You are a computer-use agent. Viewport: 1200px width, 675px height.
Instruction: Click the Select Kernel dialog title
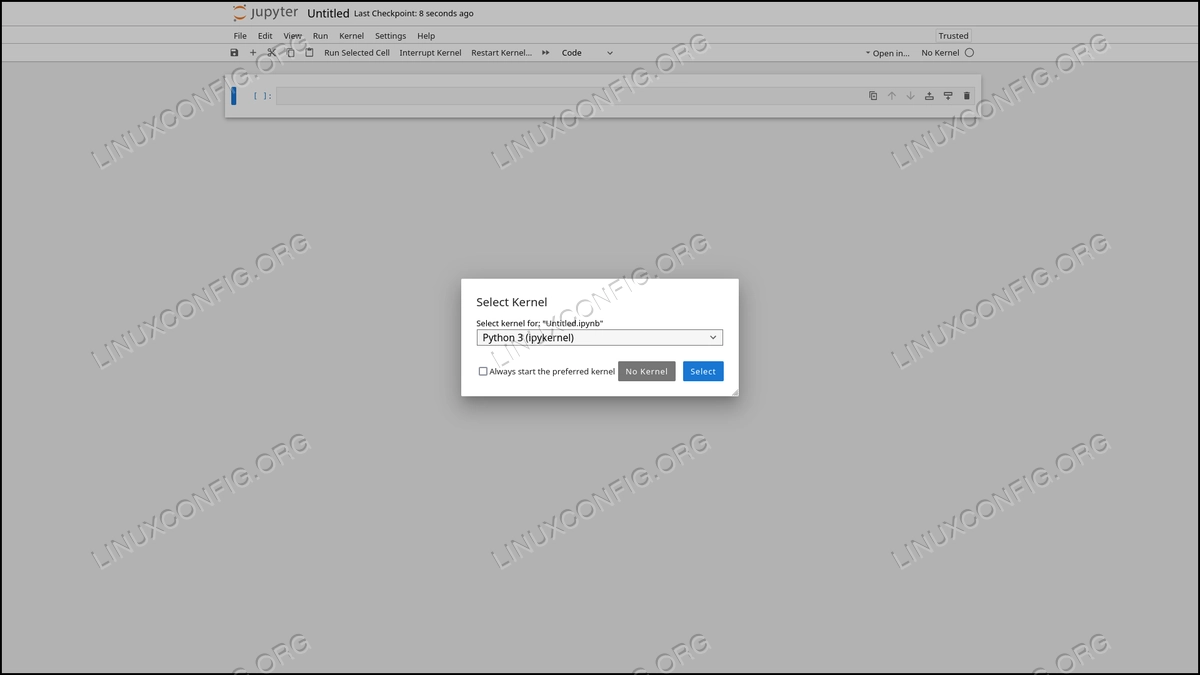[511, 302]
